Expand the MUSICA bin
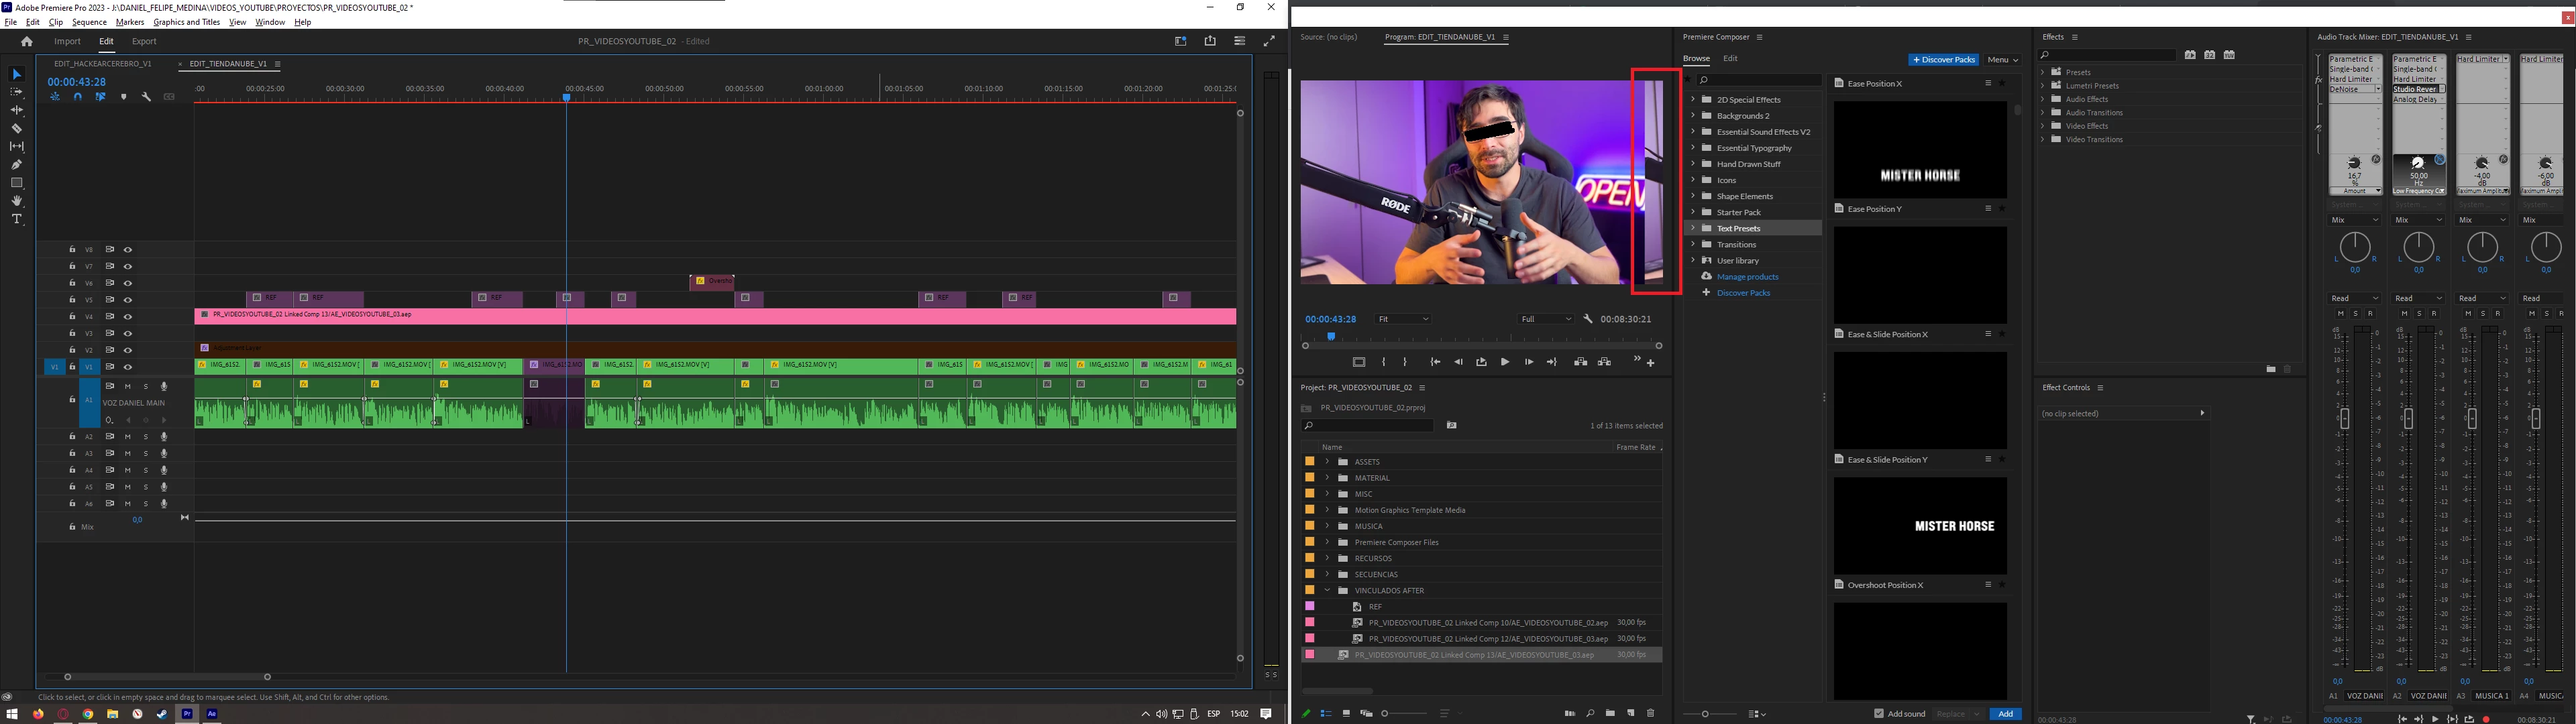The image size is (2576, 724). pos(1327,526)
